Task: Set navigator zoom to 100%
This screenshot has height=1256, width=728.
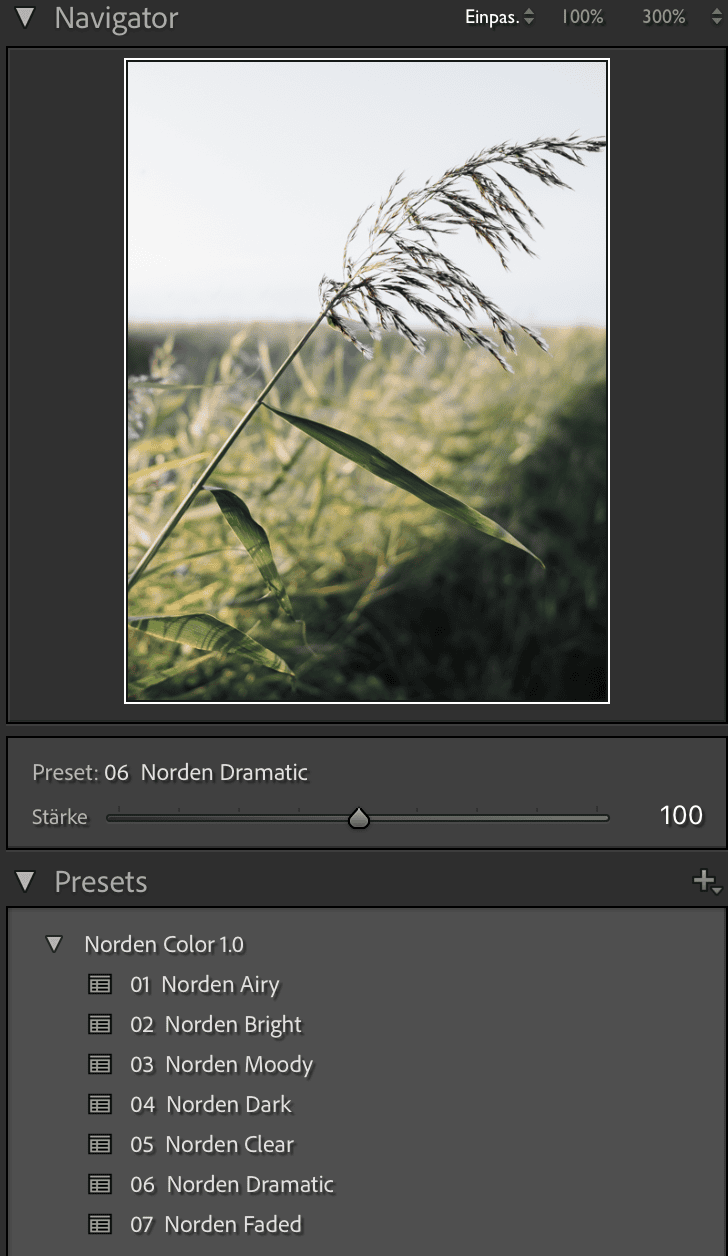Action: coord(582,17)
